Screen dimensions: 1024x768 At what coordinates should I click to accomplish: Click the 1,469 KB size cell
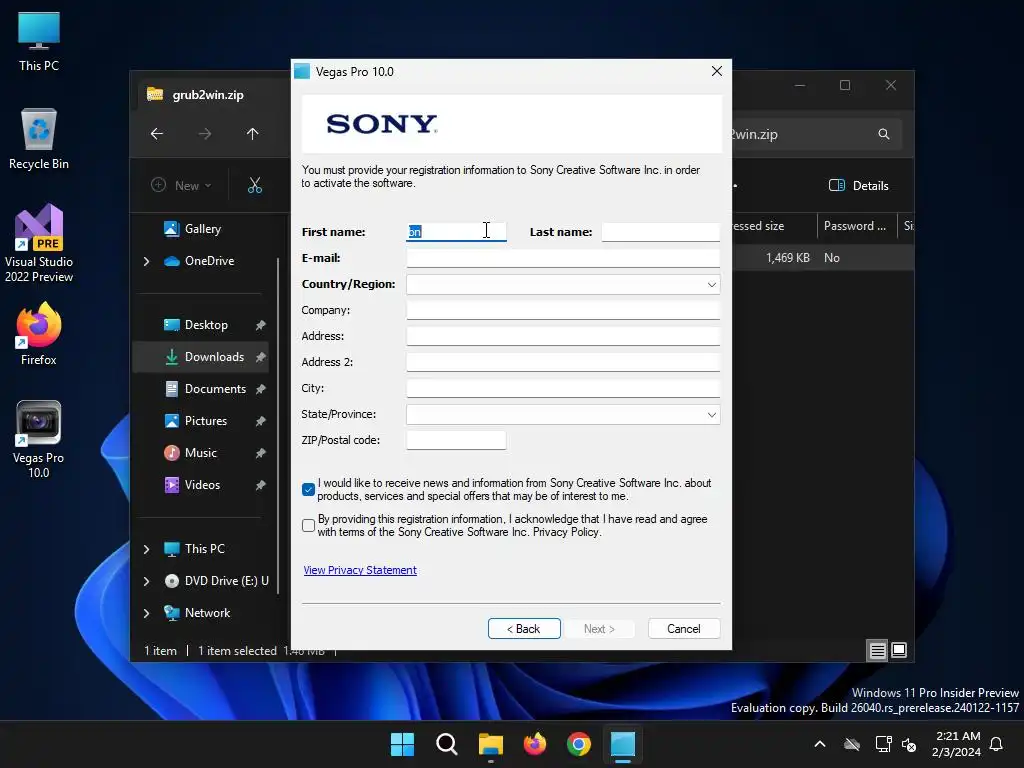pyautogui.click(x=787, y=258)
